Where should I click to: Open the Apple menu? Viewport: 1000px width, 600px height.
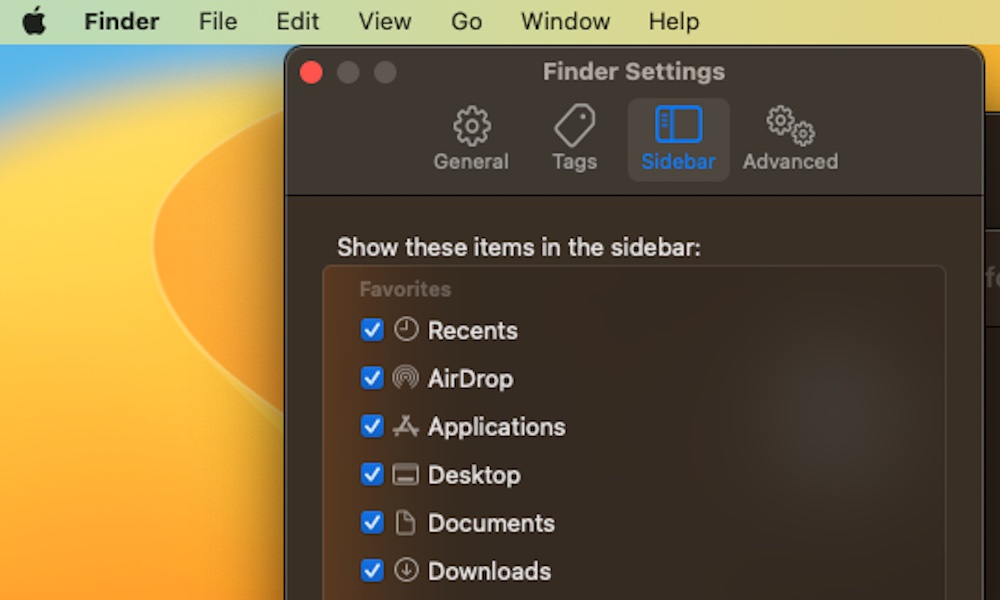(x=34, y=21)
